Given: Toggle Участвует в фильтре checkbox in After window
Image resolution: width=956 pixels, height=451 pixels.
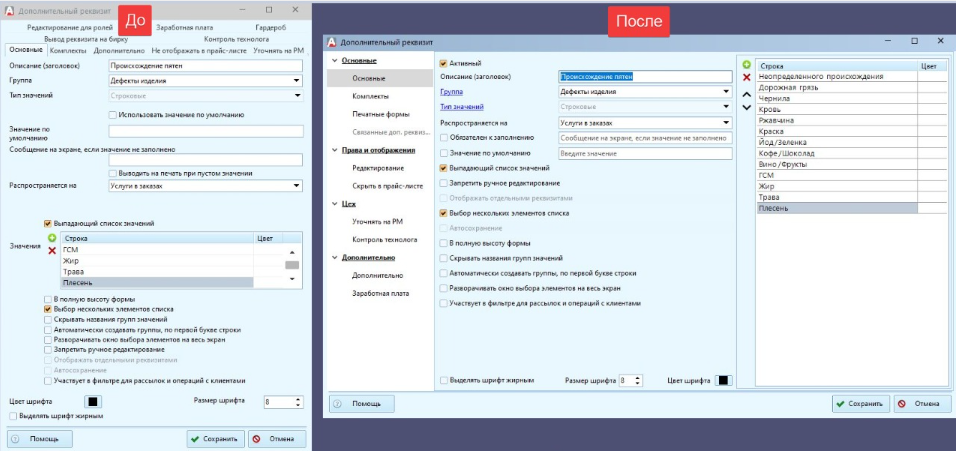Looking at the screenshot, I should coord(443,303).
